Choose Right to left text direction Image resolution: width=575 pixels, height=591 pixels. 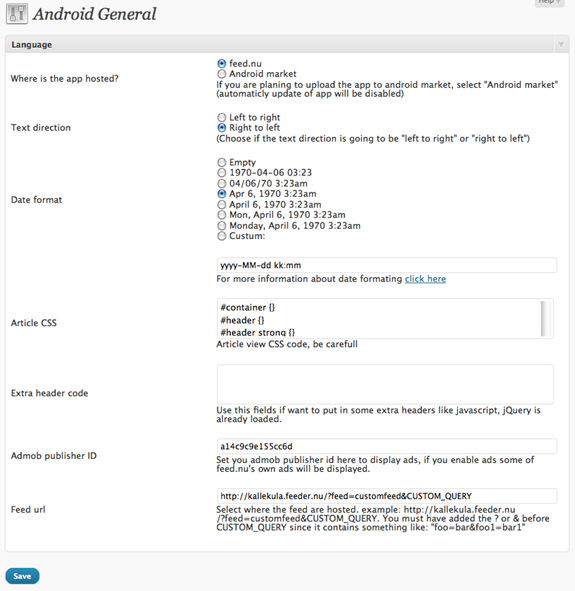[222, 128]
